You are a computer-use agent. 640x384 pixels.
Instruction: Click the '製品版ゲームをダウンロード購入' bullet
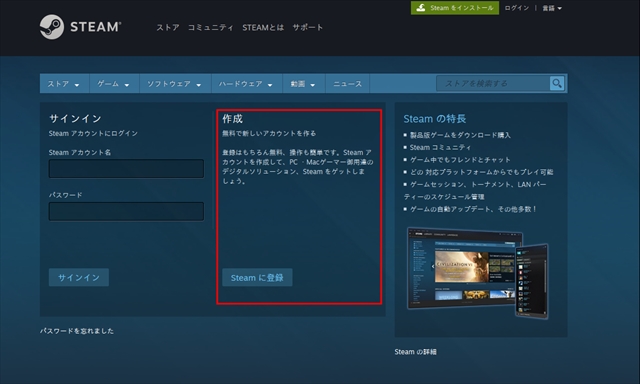[x=460, y=135]
